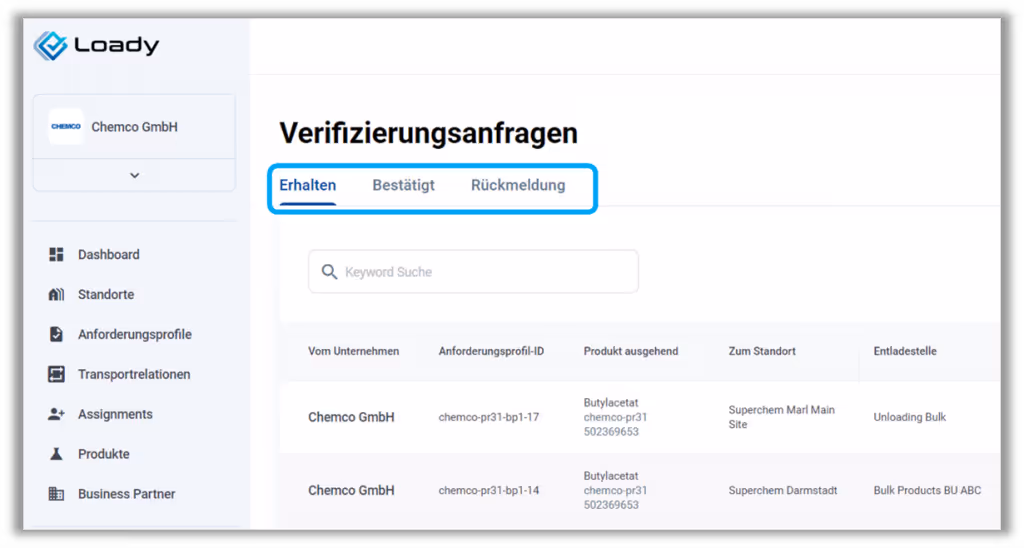Click the Assignments person-add icon
The width and height of the screenshot is (1024, 548).
click(56, 413)
